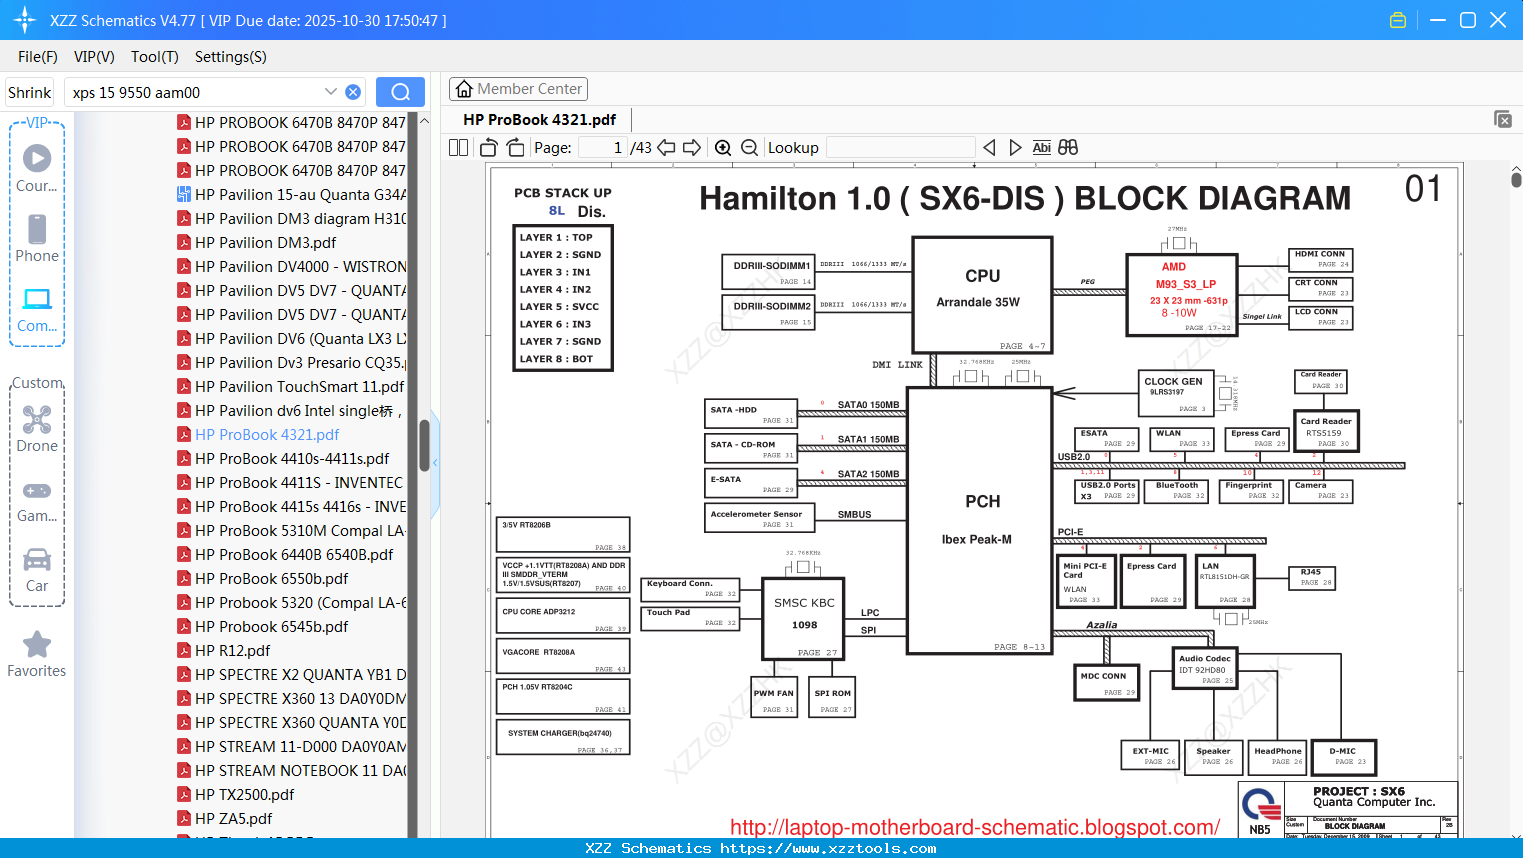This screenshot has width=1523, height=858.
Task: Open the Drone category
Action: [x=37, y=428]
